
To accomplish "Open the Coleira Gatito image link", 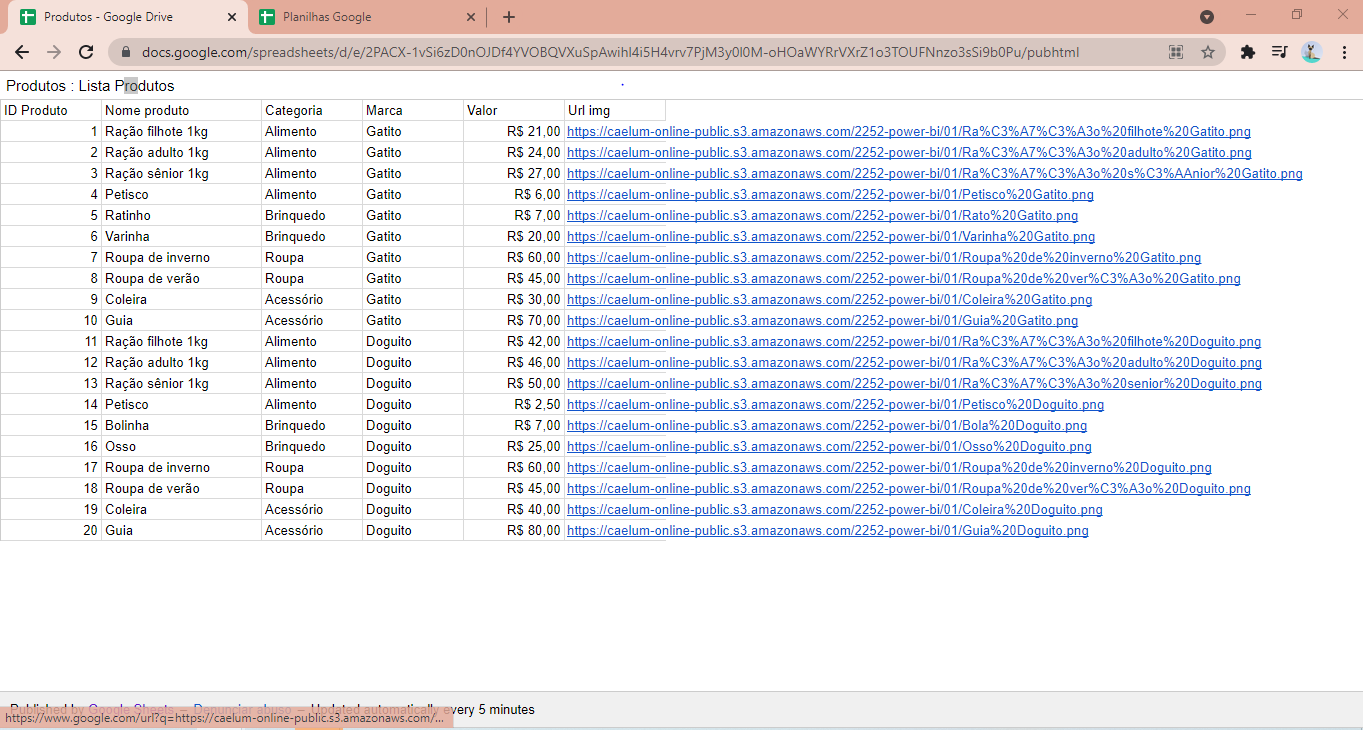I will click(x=829, y=299).
